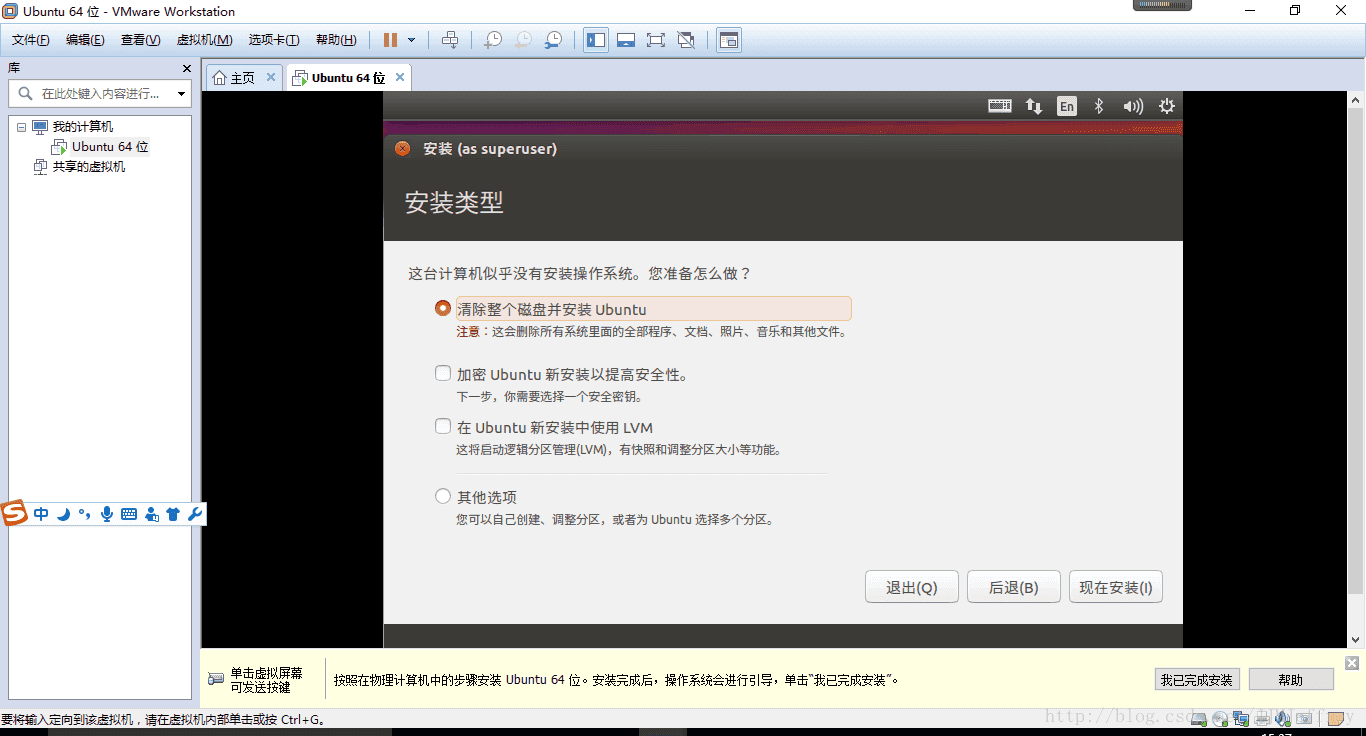Image resolution: width=1366 pixels, height=736 pixels.
Task: Collapse the 我的计算机 tree node
Action: [x=22, y=127]
